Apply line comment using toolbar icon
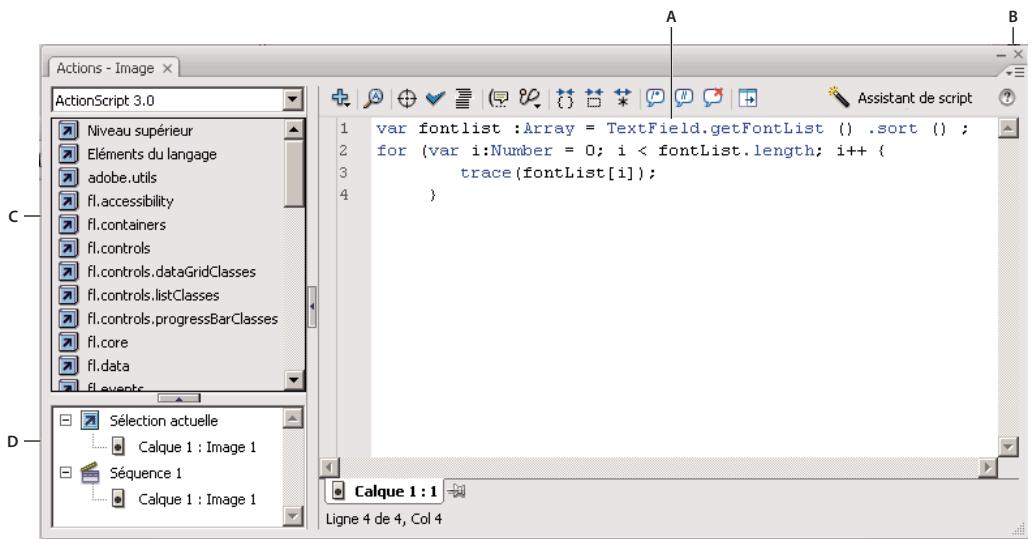Viewport: 1034px width, 539px height. (683, 98)
